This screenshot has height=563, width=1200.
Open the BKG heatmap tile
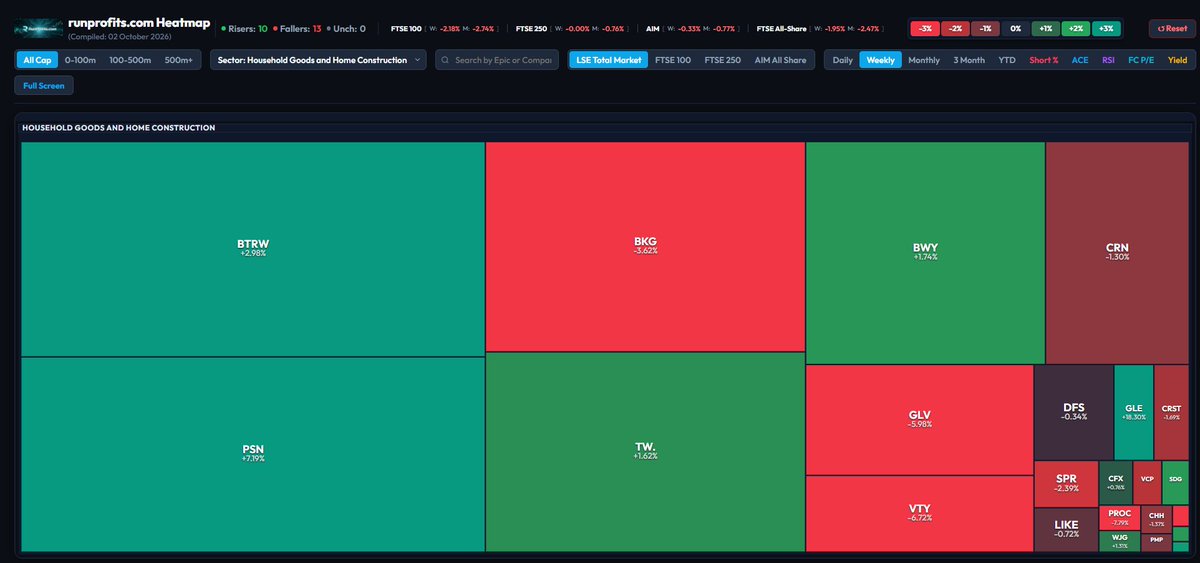click(645, 246)
